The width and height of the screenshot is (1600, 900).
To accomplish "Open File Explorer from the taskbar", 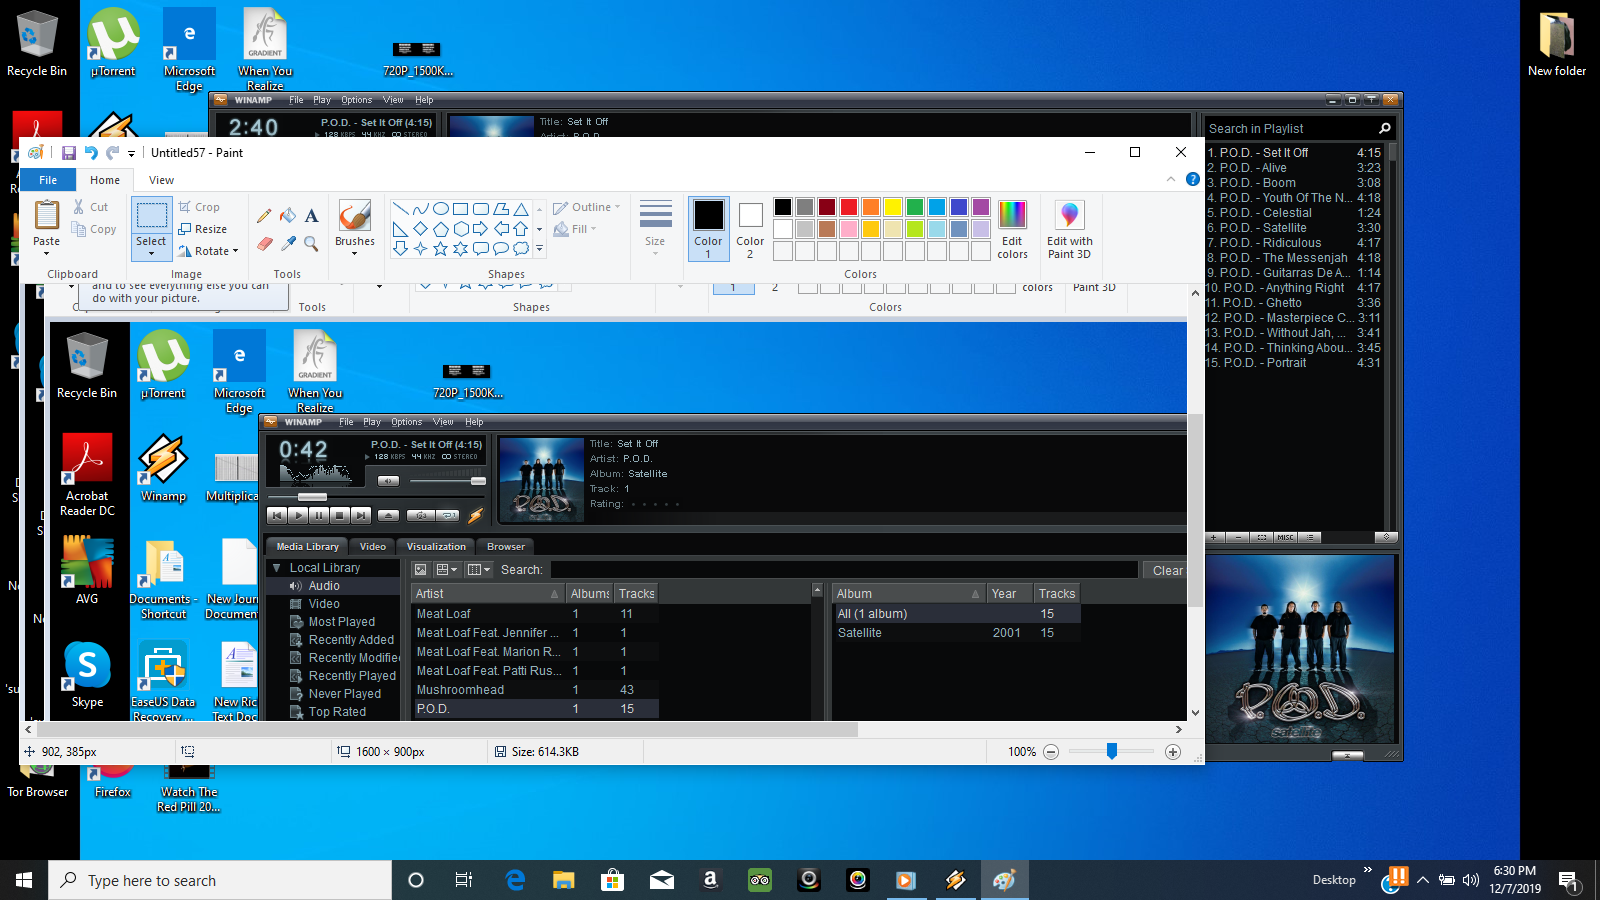I will click(564, 880).
